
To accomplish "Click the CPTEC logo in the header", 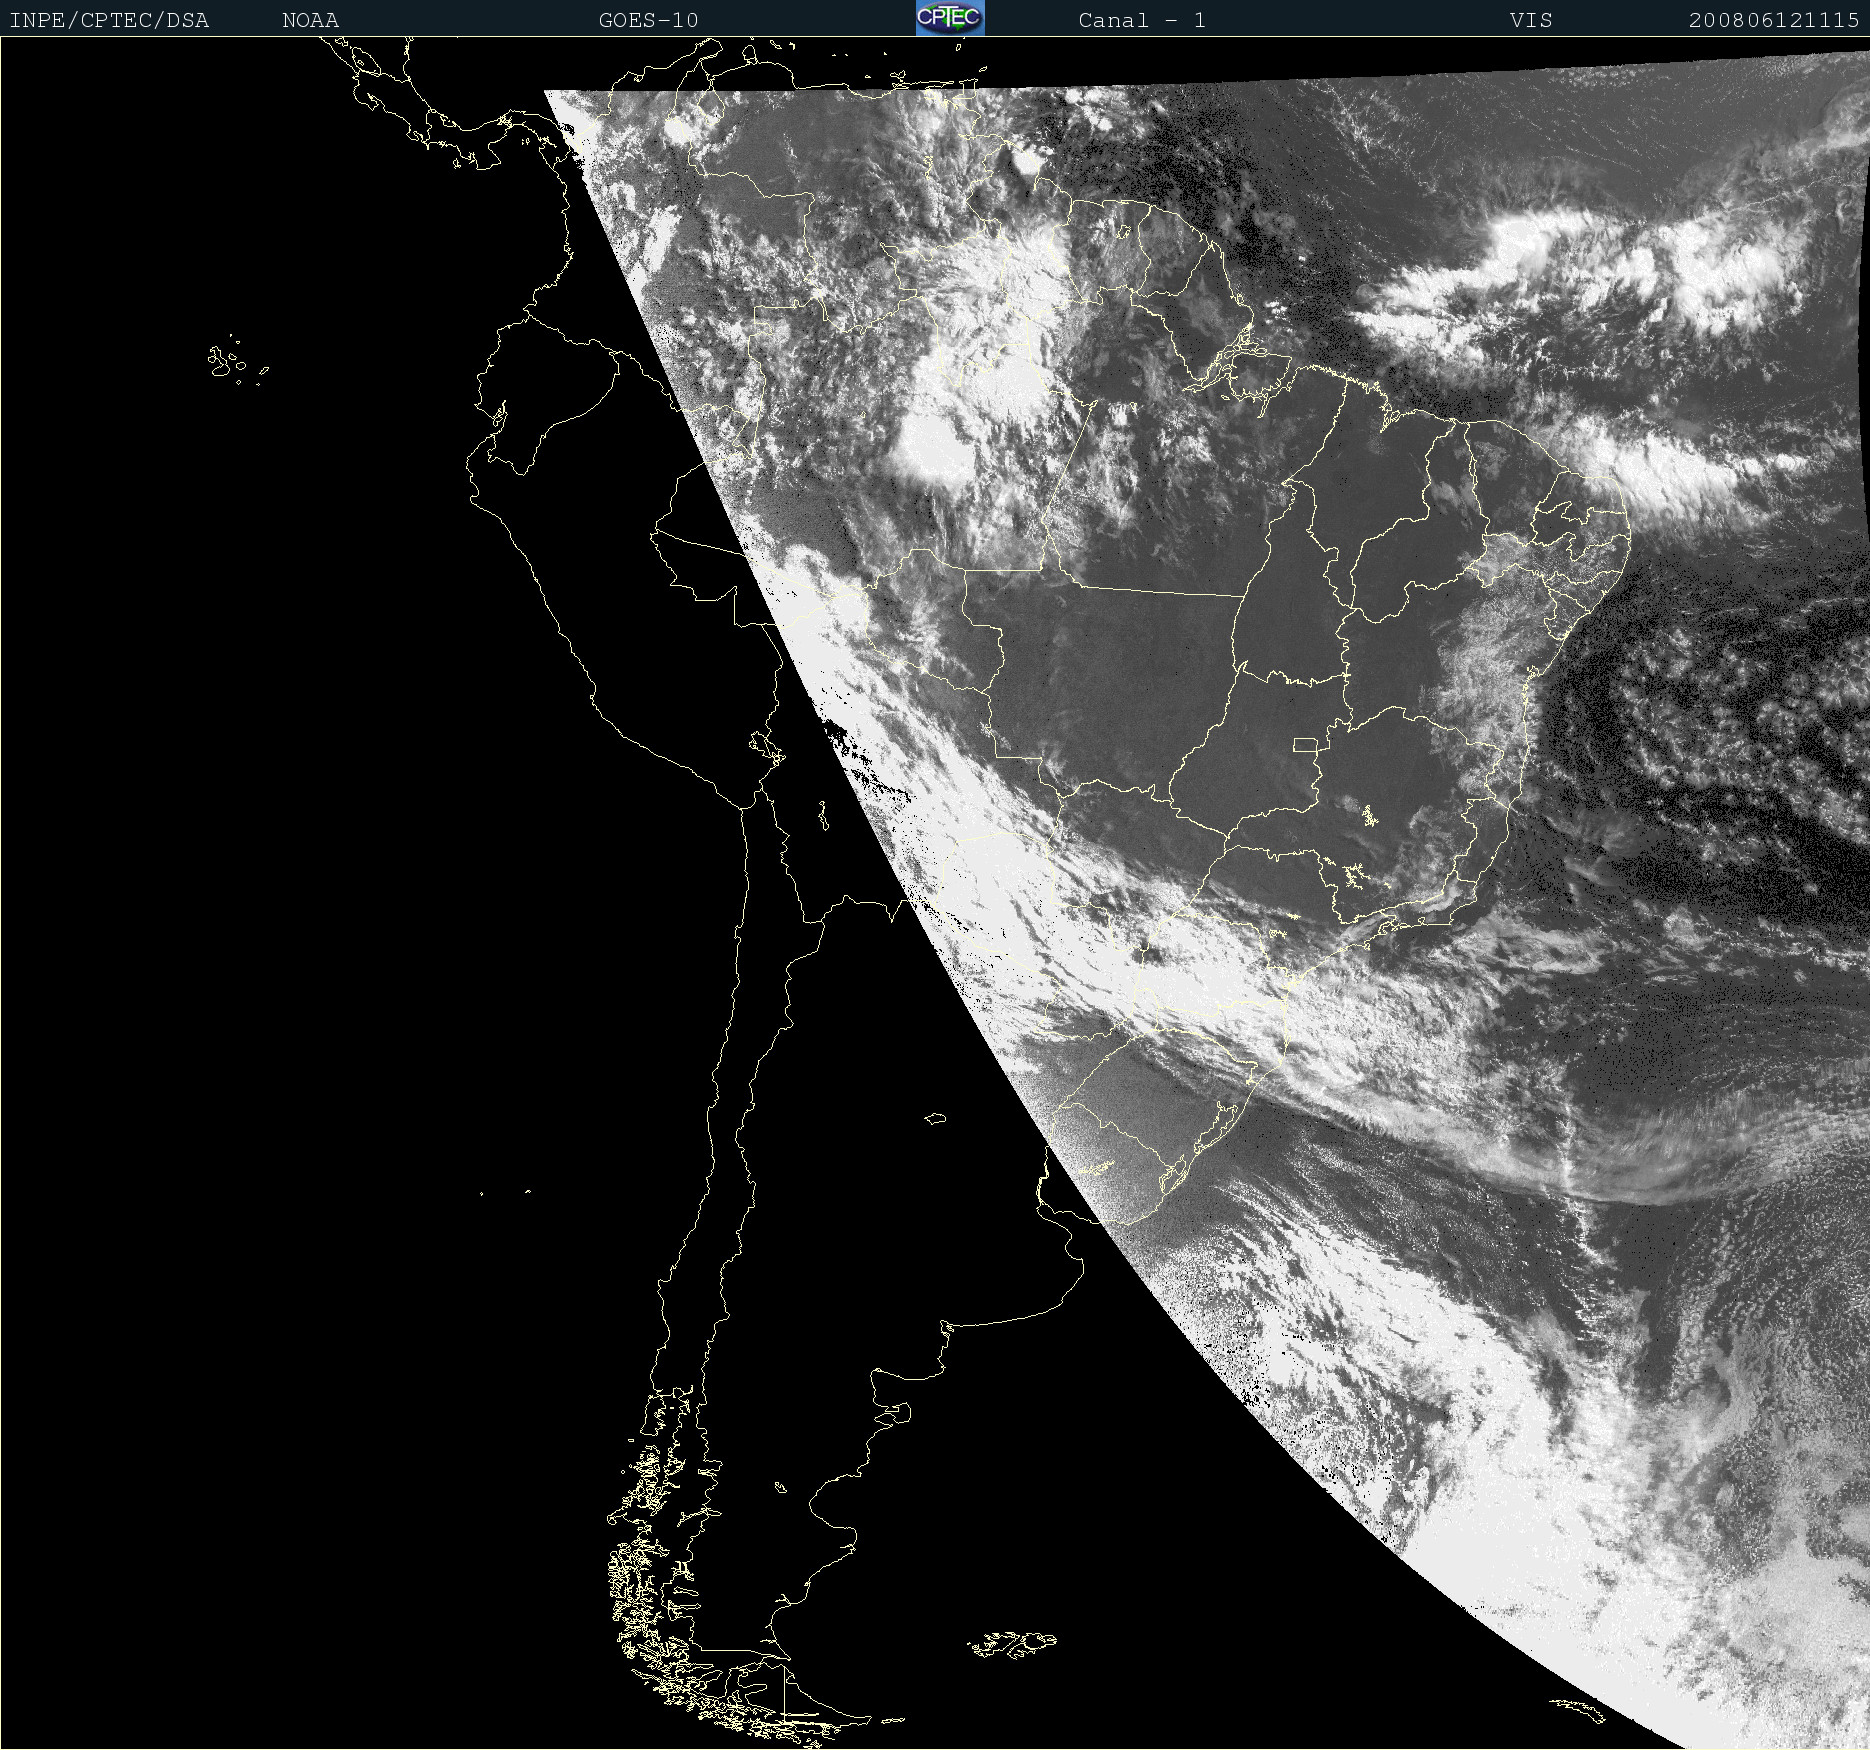I will point(950,18).
